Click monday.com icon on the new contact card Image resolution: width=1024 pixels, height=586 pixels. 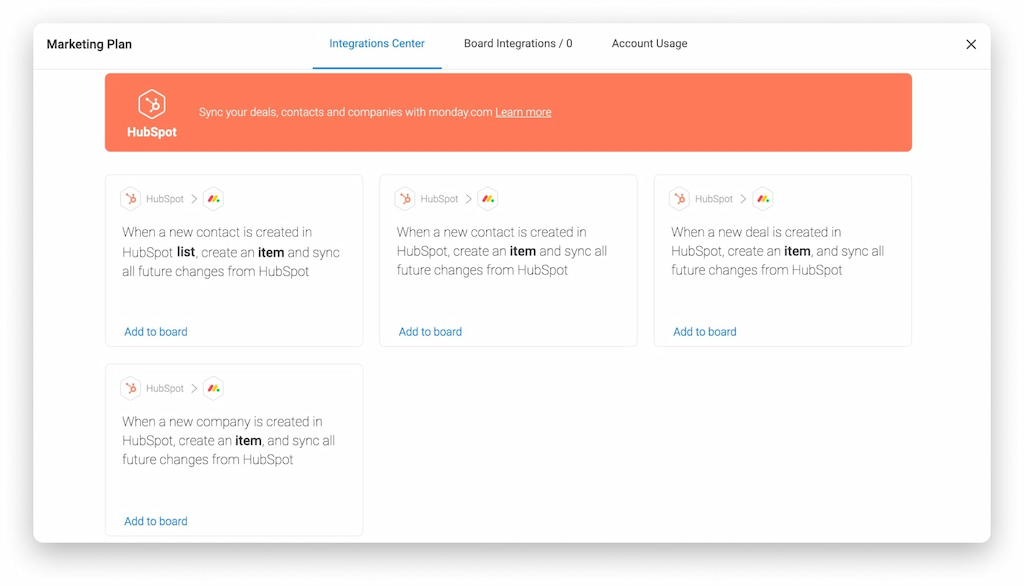click(x=487, y=199)
